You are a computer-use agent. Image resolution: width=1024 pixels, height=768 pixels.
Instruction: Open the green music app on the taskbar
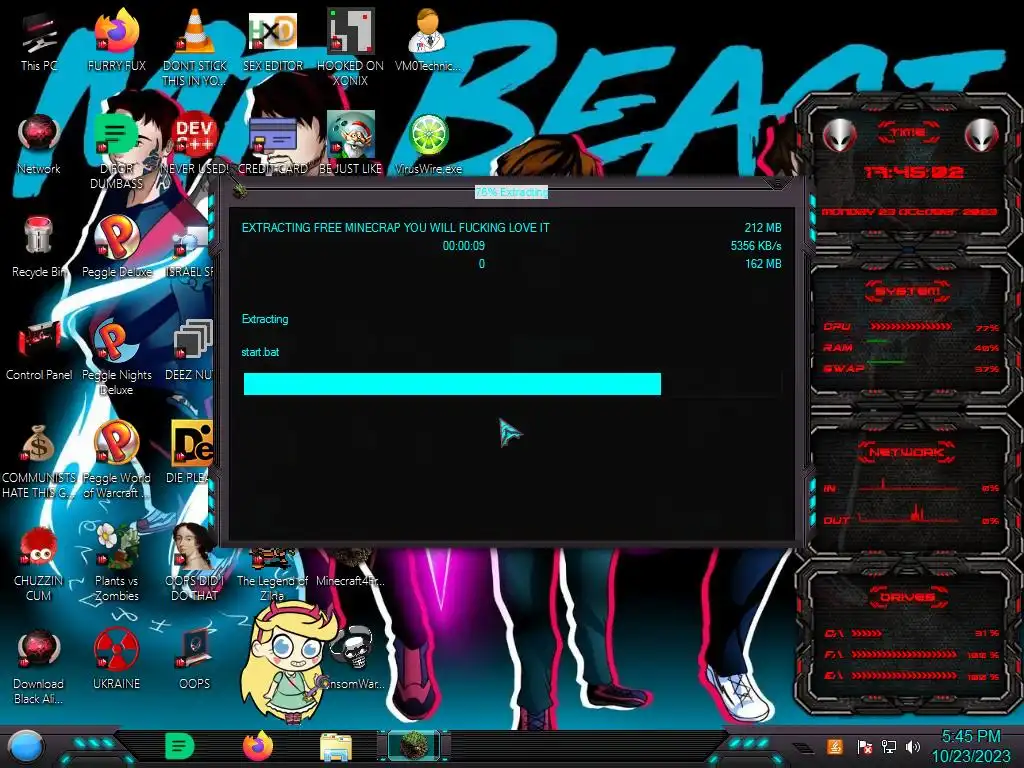[x=180, y=746]
